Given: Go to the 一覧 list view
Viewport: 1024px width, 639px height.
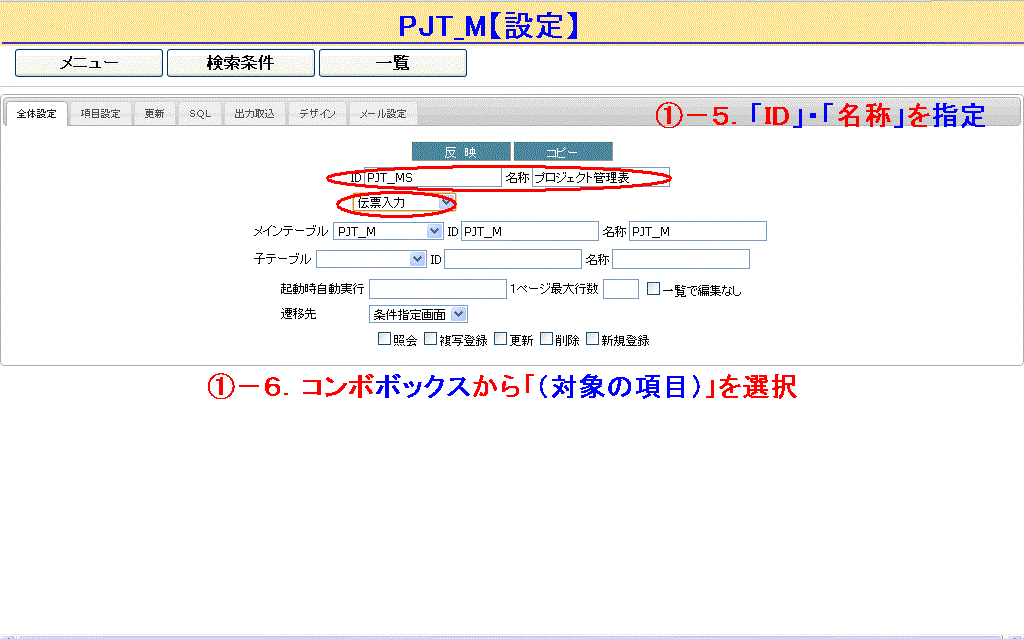Looking at the screenshot, I should (393, 63).
